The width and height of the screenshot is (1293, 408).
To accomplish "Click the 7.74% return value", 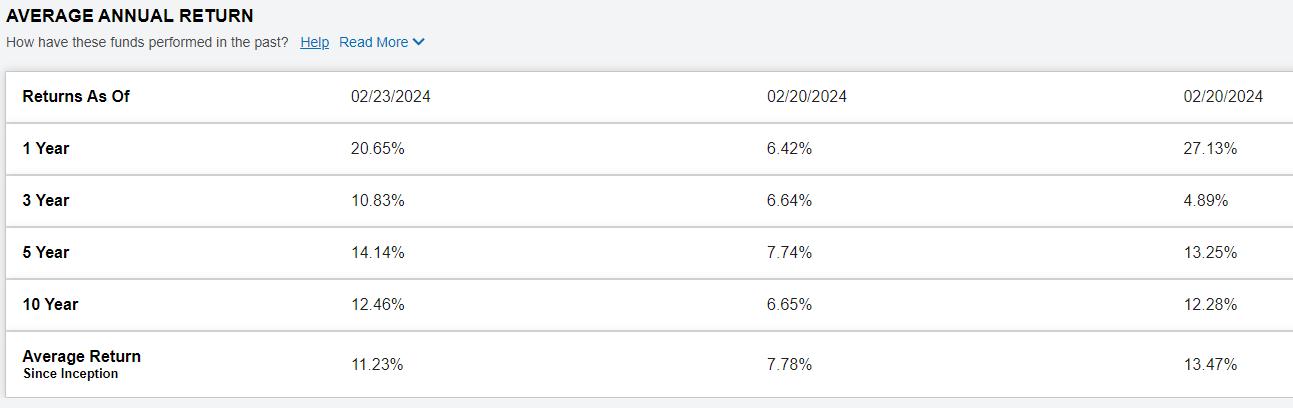I will click(790, 252).
